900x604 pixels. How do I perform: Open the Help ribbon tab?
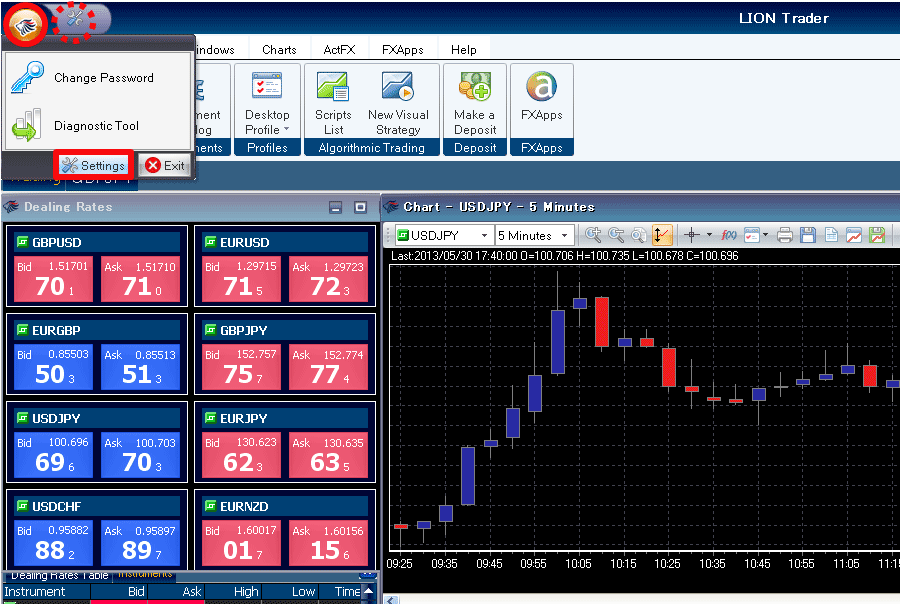[463, 49]
